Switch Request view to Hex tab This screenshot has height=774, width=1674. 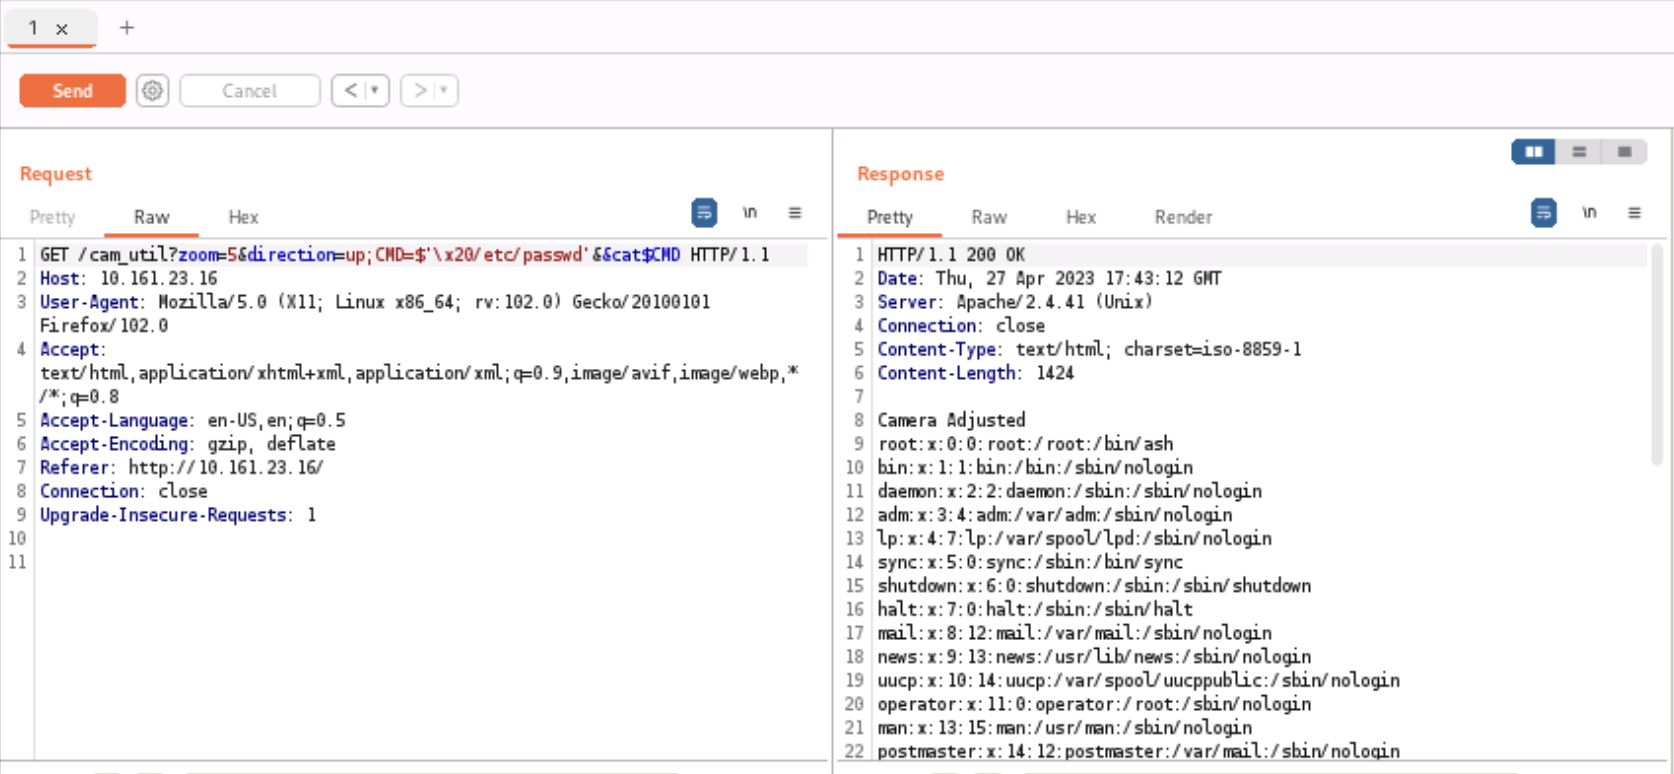click(243, 217)
